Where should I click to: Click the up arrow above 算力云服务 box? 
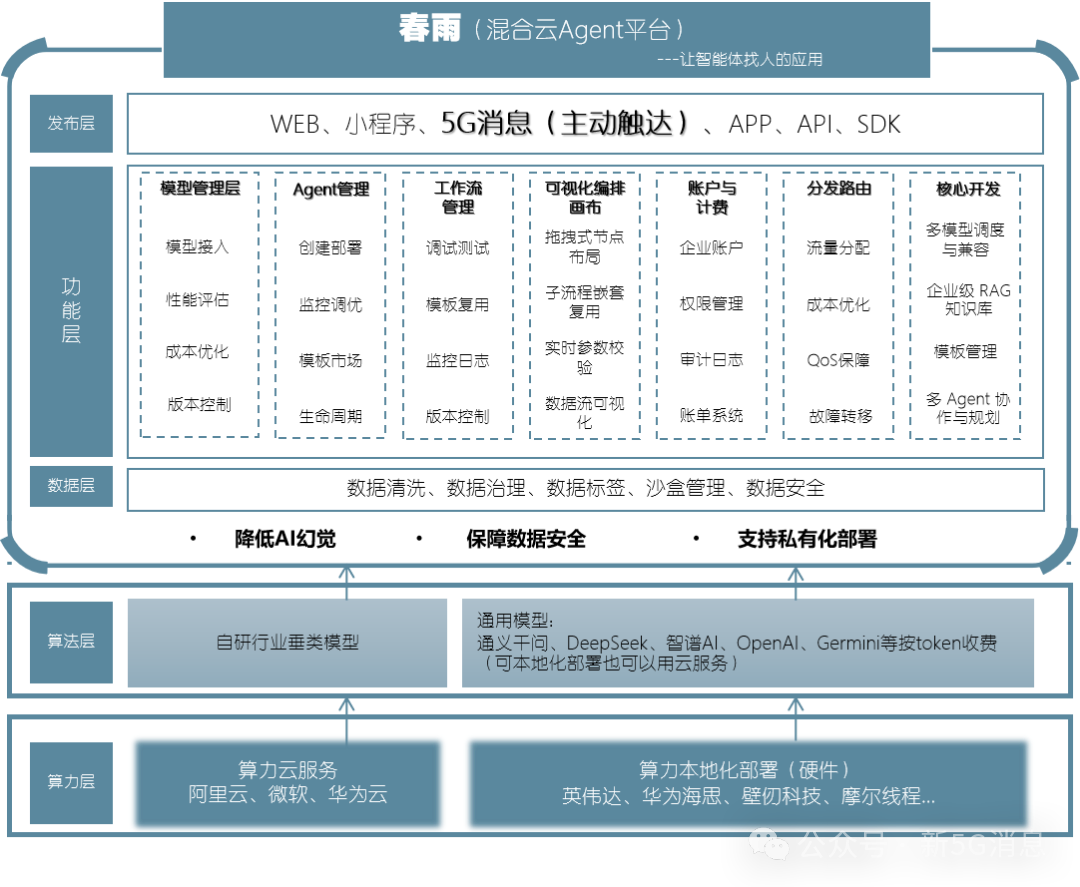[347, 719]
